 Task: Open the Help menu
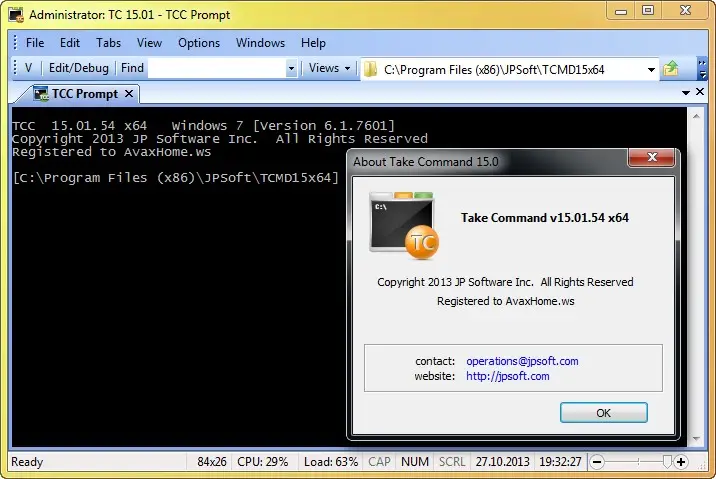pos(313,43)
